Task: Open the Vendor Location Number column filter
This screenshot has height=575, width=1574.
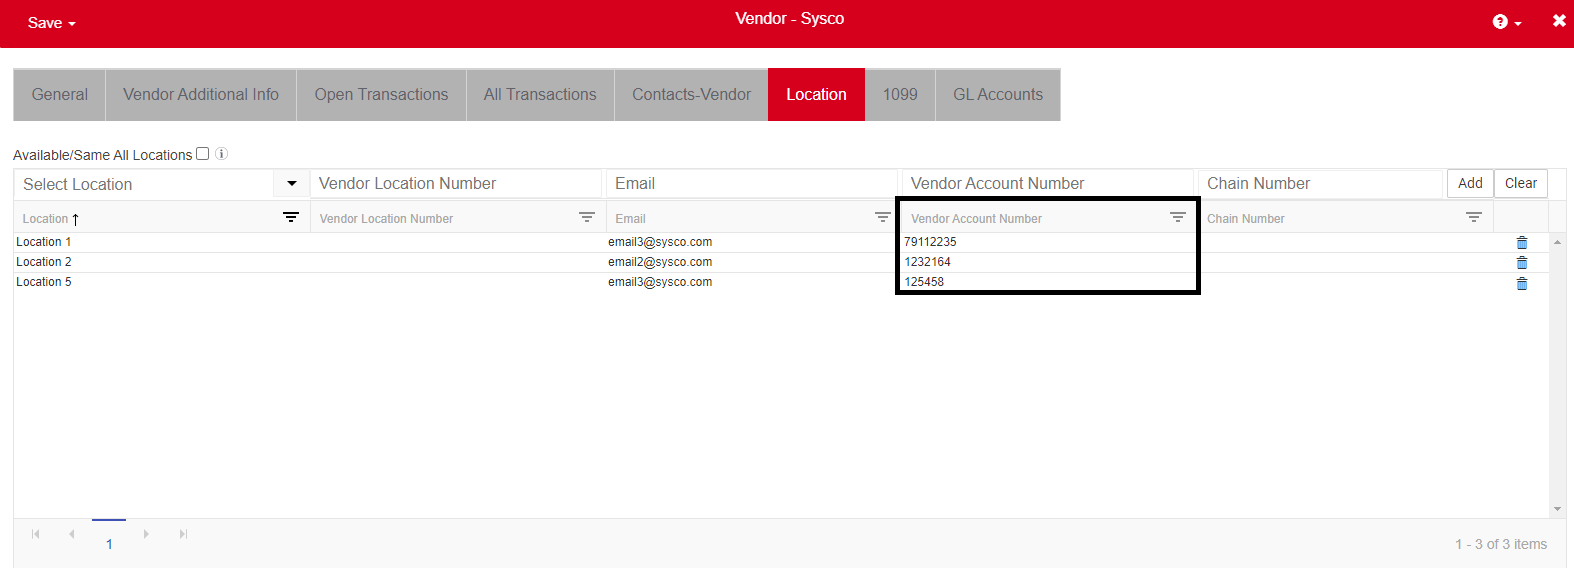Action: [587, 217]
